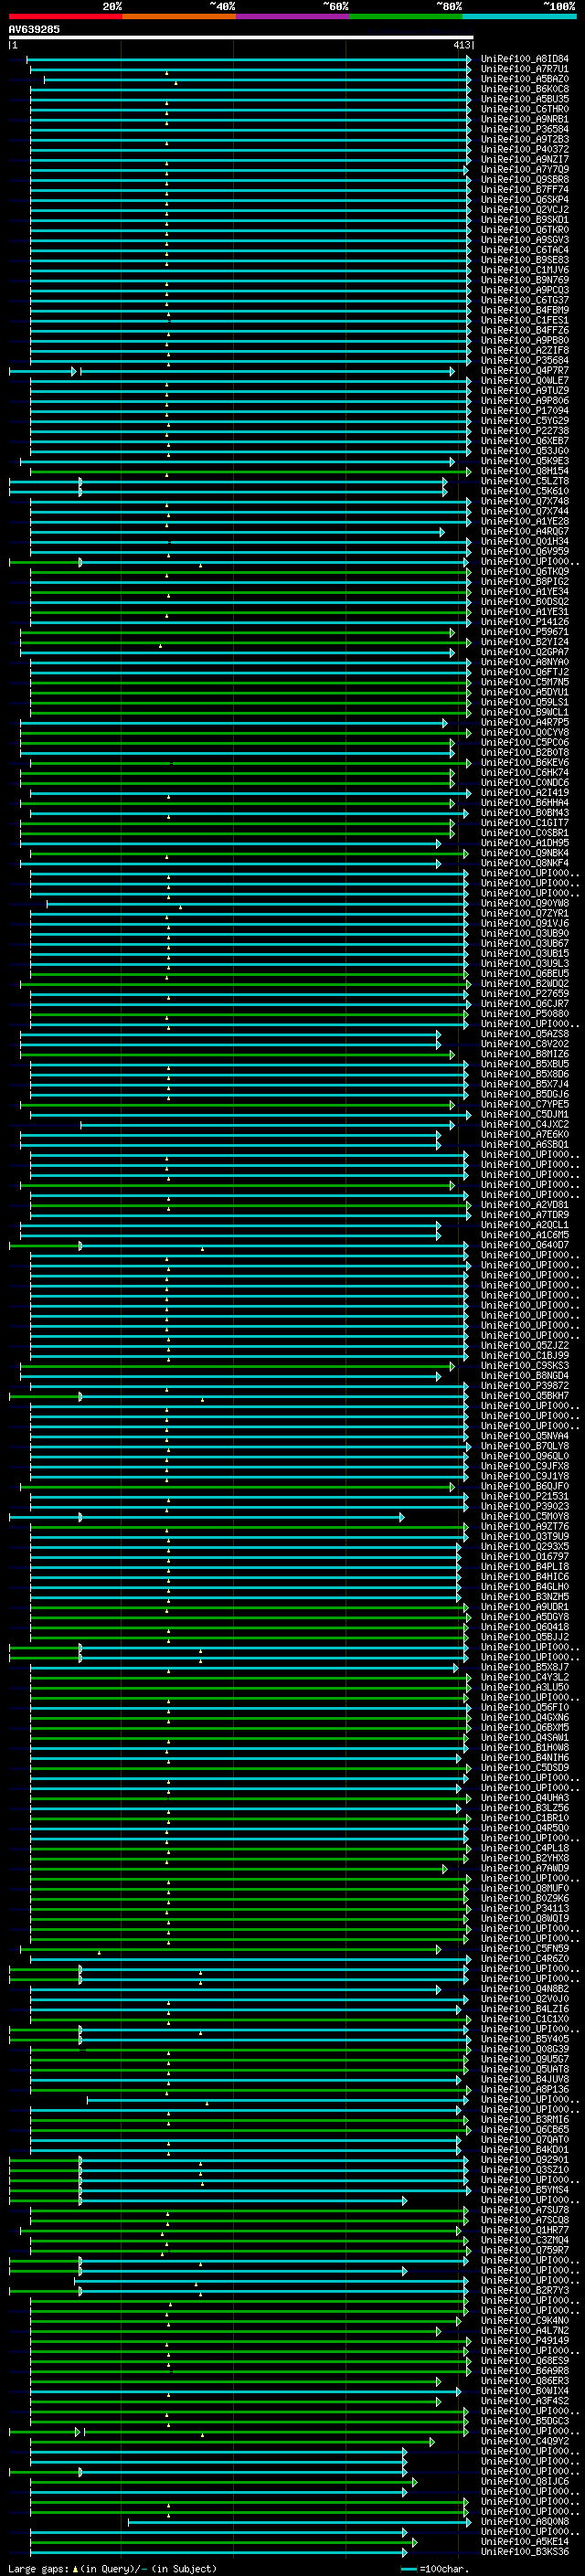Image resolution: width=585 pixels, height=2576 pixels.
Task: Select the UniRef100_A7R7U1 label
Action: pyautogui.click(x=524, y=69)
